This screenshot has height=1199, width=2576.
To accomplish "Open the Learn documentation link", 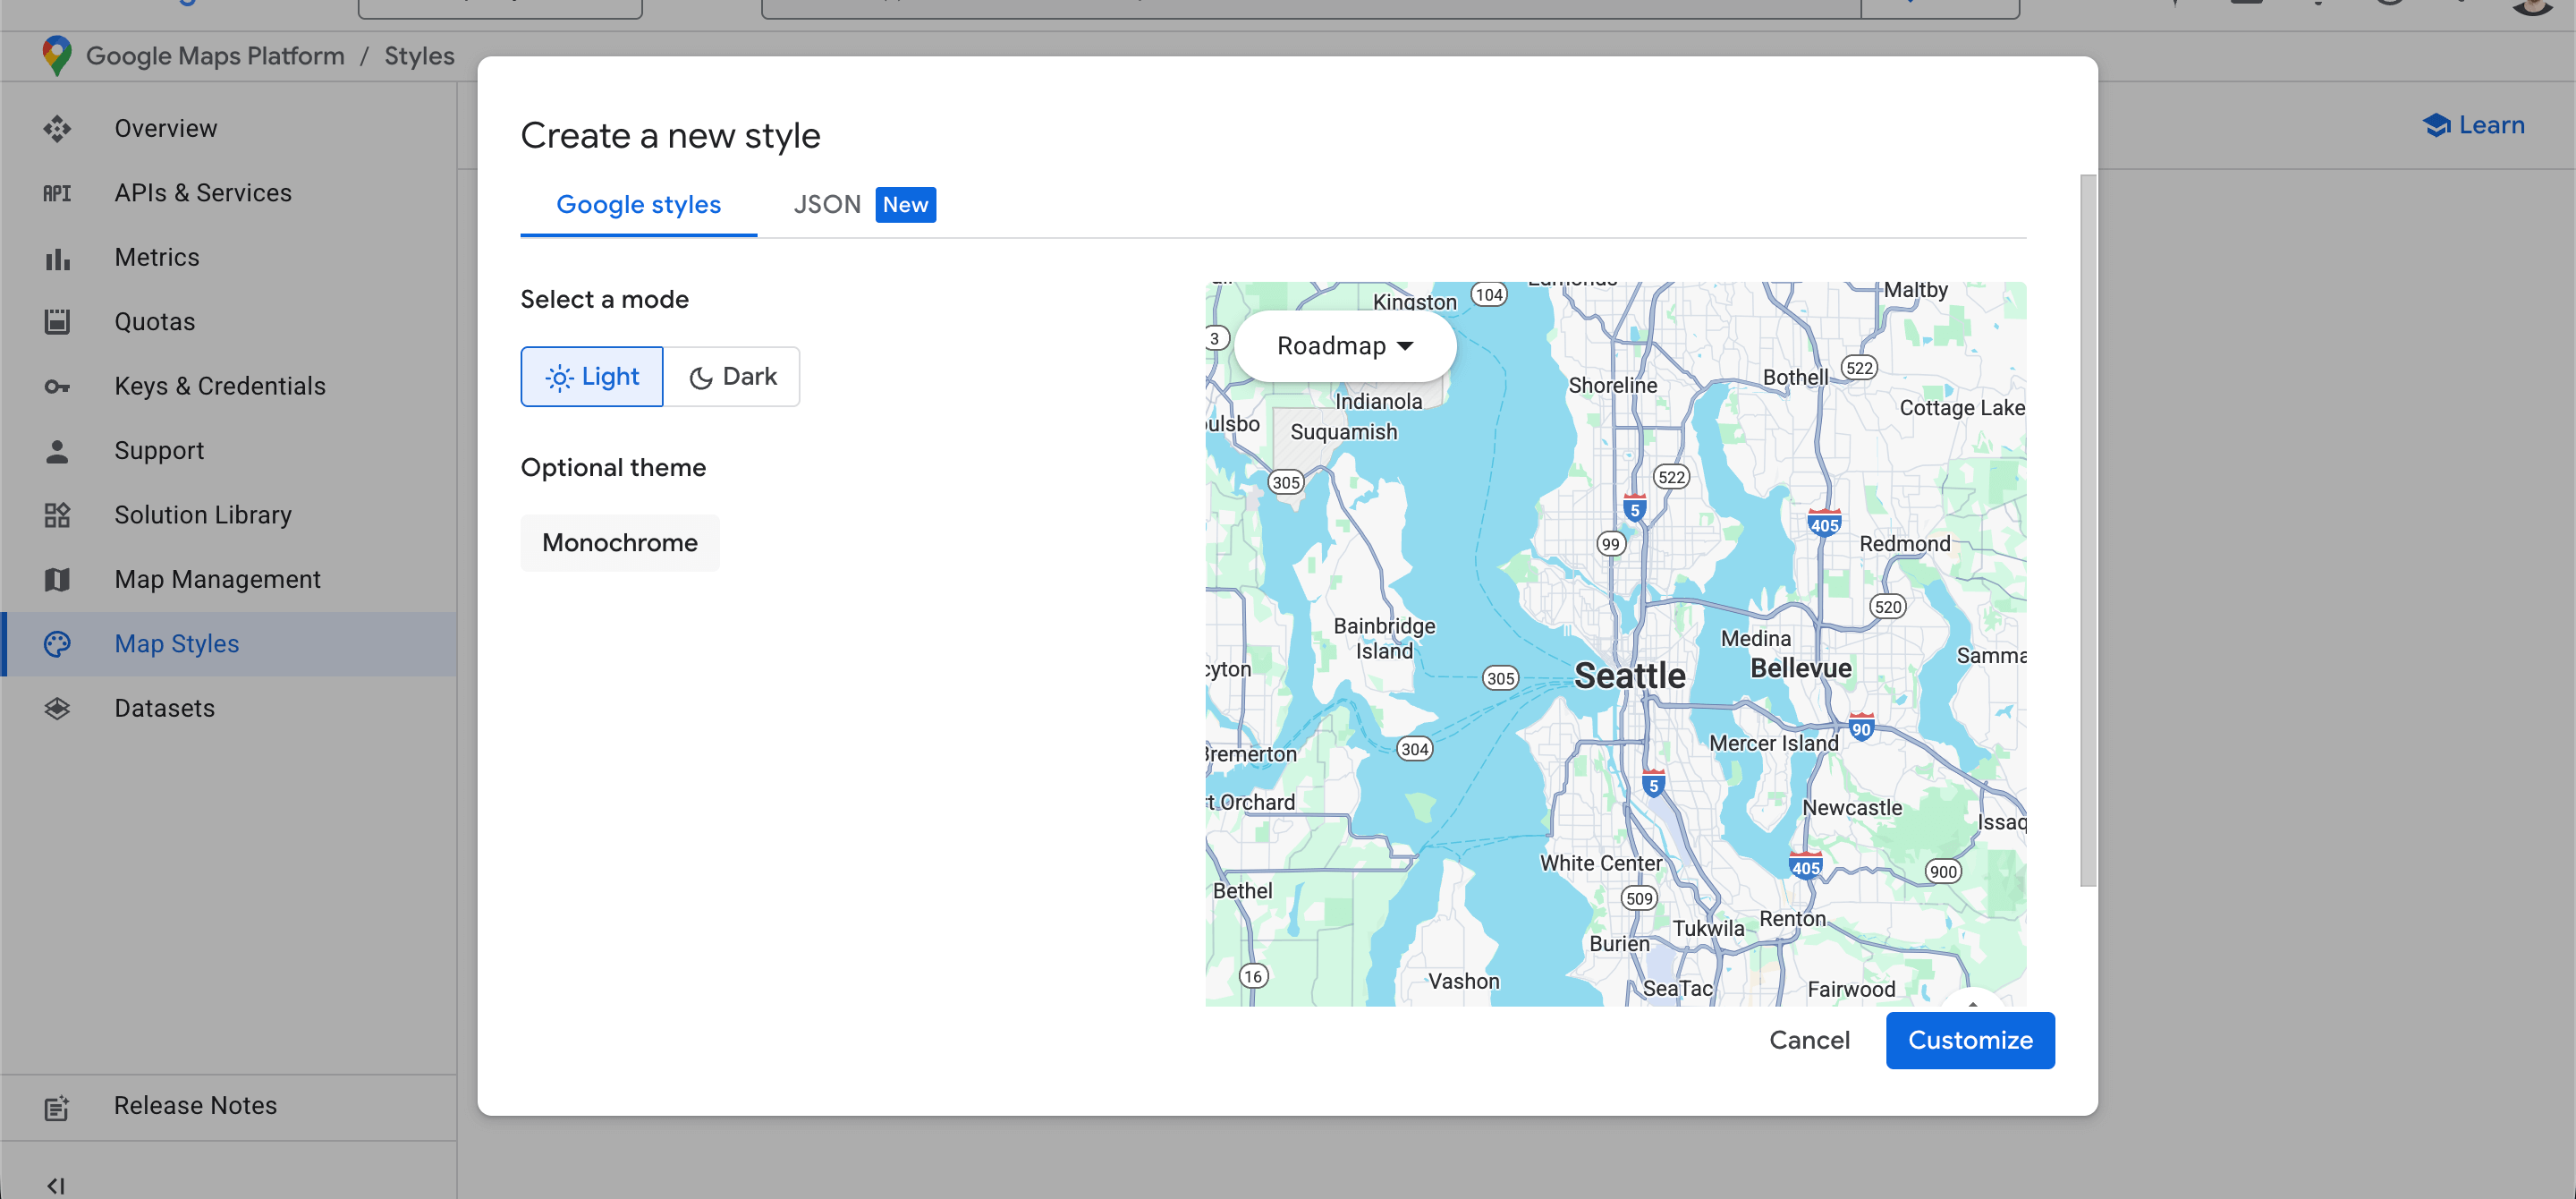I will point(2473,125).
